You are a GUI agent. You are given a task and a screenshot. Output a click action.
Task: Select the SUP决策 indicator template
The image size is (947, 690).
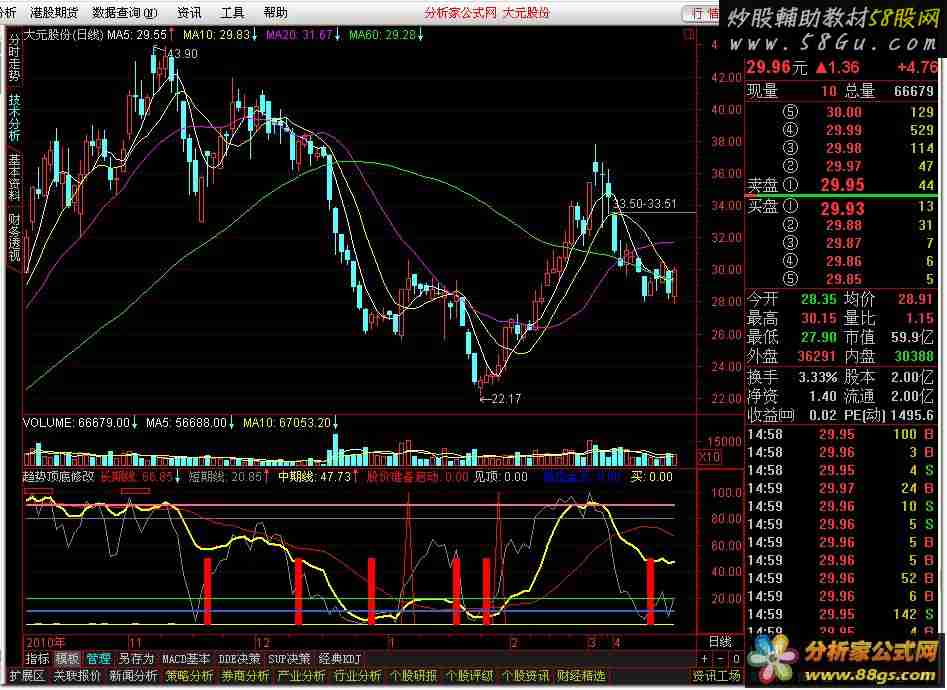pos(289,659)
